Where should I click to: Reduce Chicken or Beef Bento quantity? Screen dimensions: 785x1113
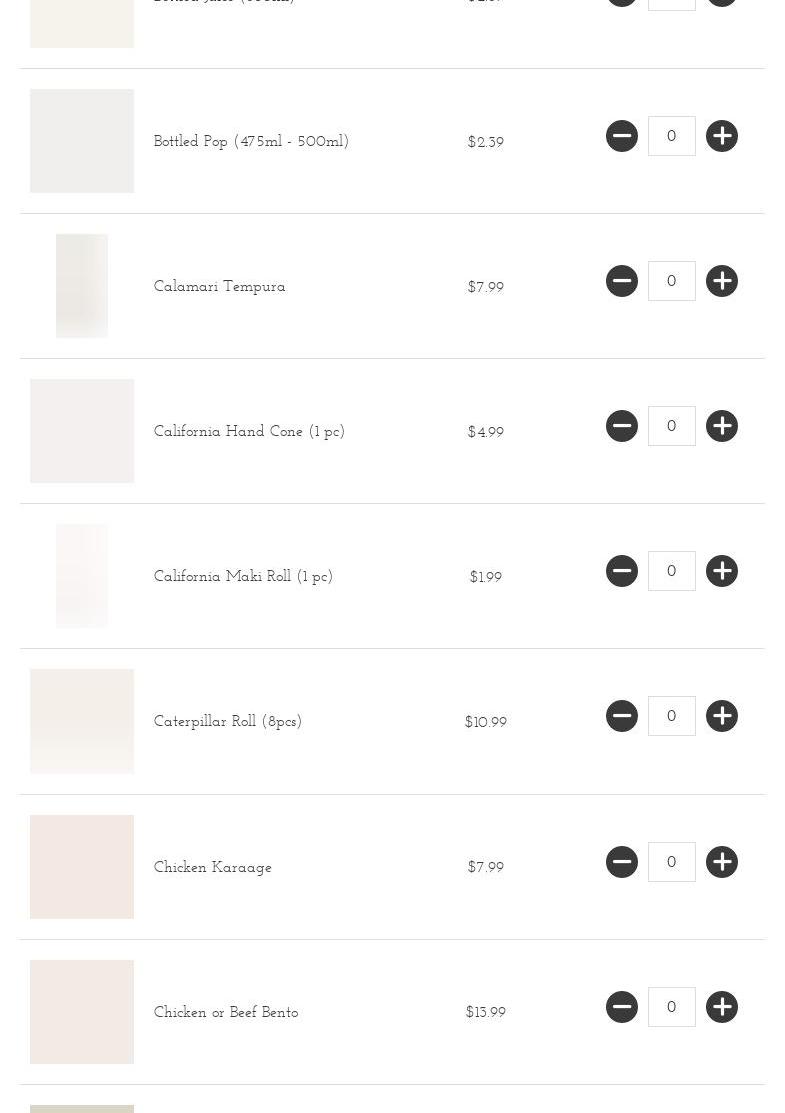click(x=622, y=1007)
